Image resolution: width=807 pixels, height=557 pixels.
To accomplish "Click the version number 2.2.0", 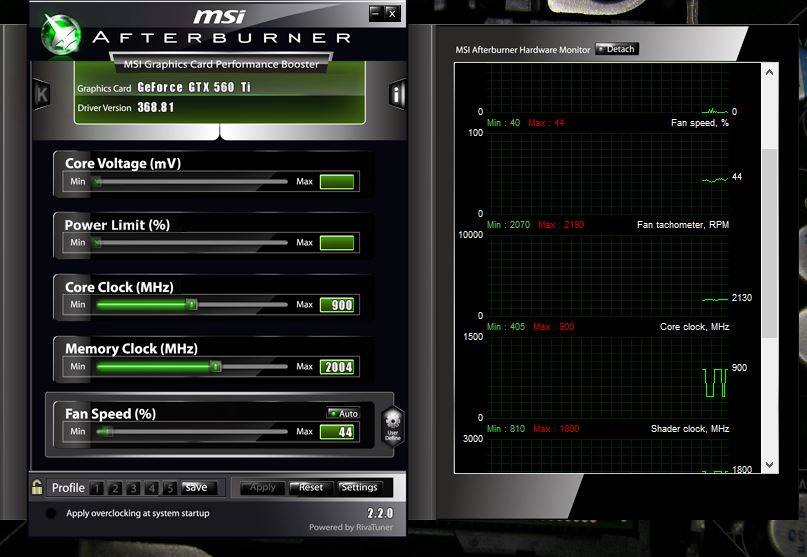I will tap(380, 513).
